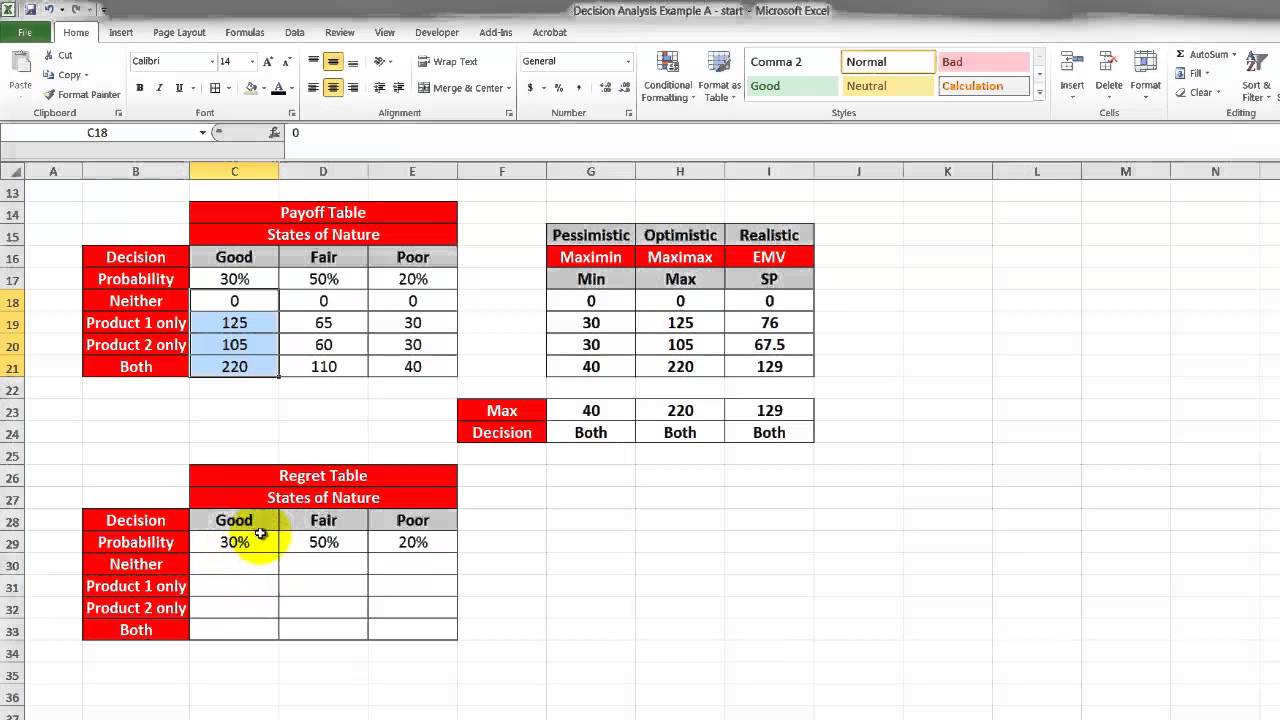Toggle Middle Align, currently highlighted
The width and height of the screenshot is (1280, 720).
click(333, 61)
